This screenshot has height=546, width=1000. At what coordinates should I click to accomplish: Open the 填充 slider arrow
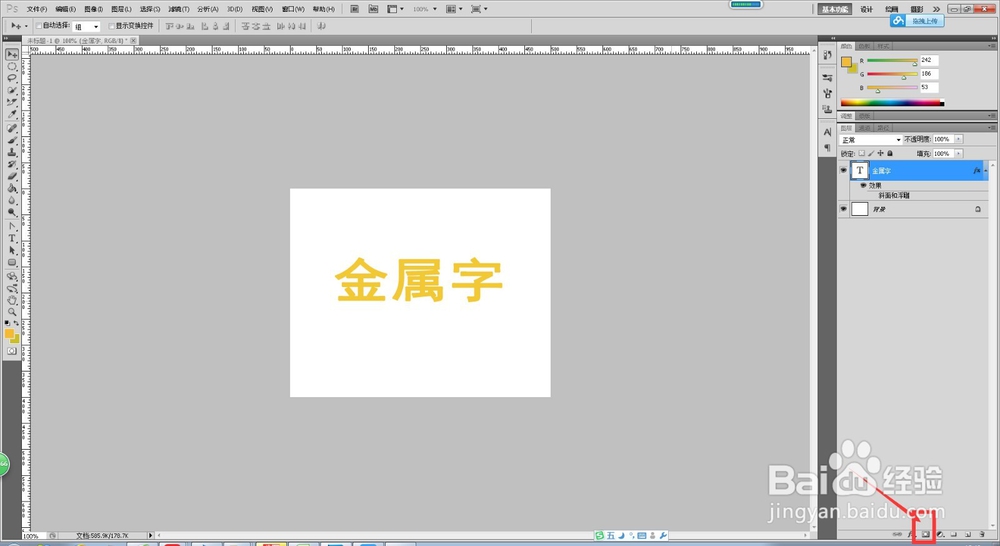pos(959,154)
